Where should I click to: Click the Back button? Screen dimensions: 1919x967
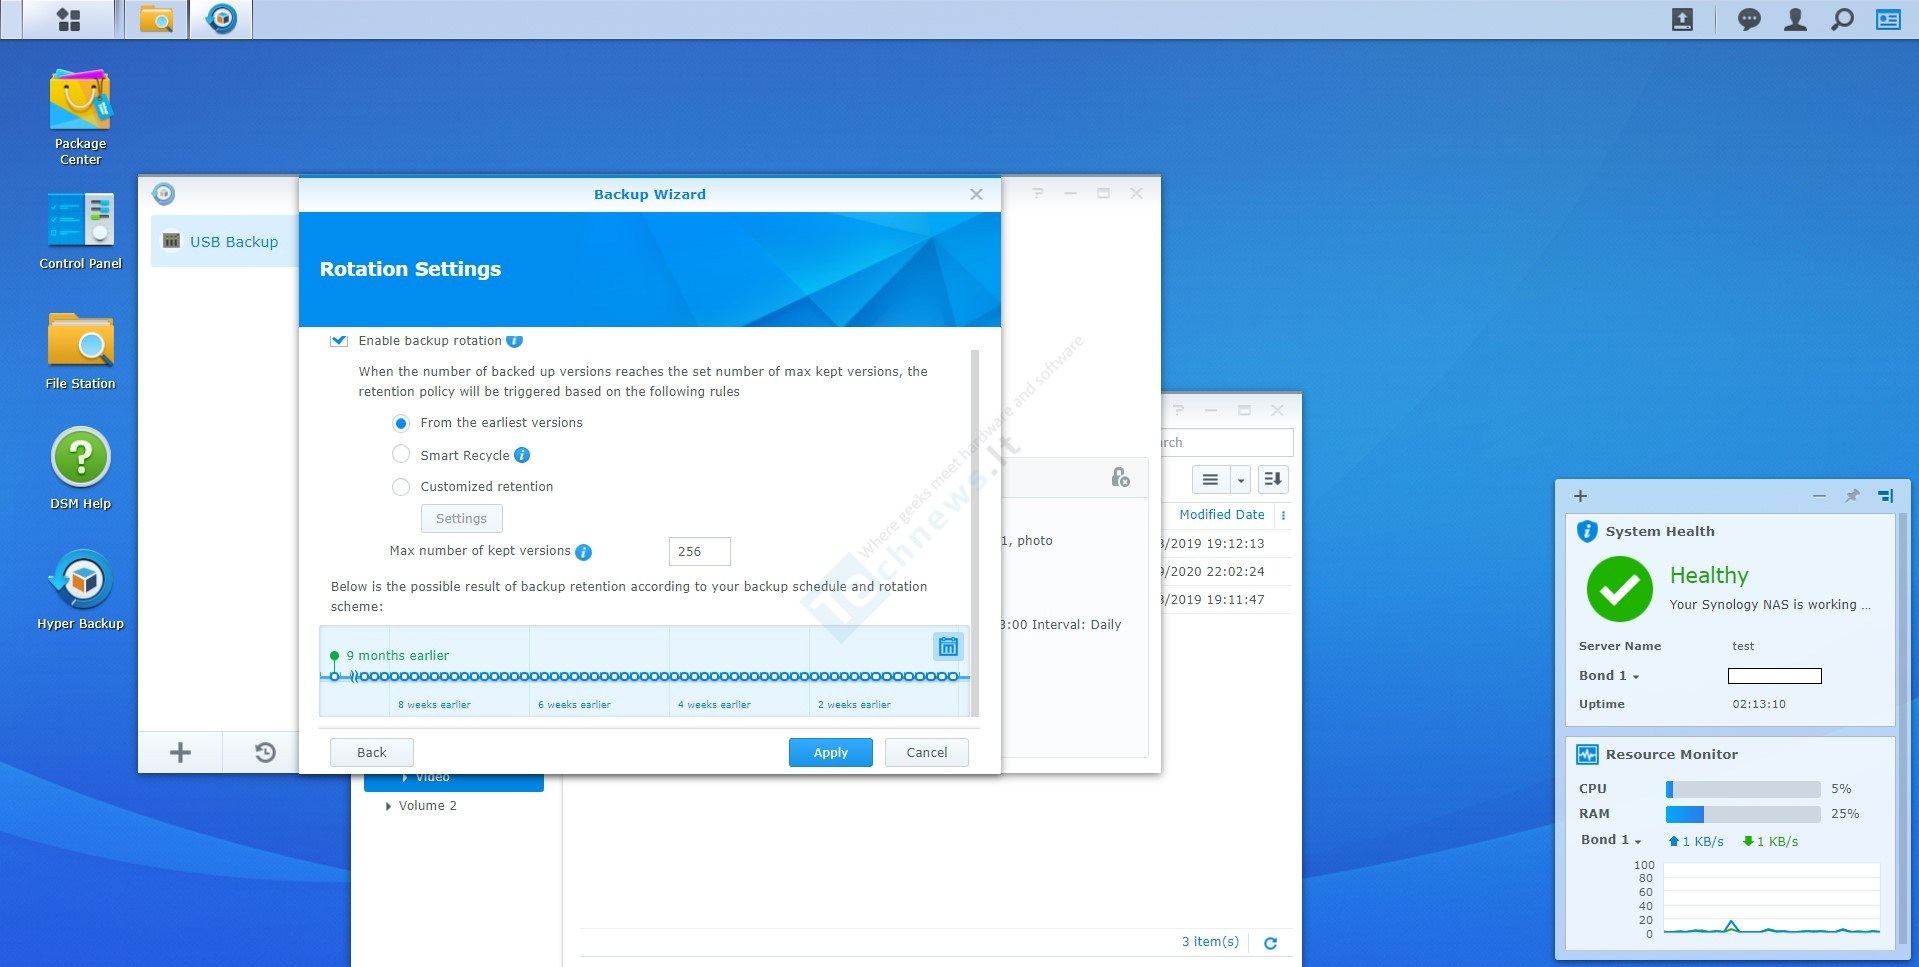coord(372,752)
